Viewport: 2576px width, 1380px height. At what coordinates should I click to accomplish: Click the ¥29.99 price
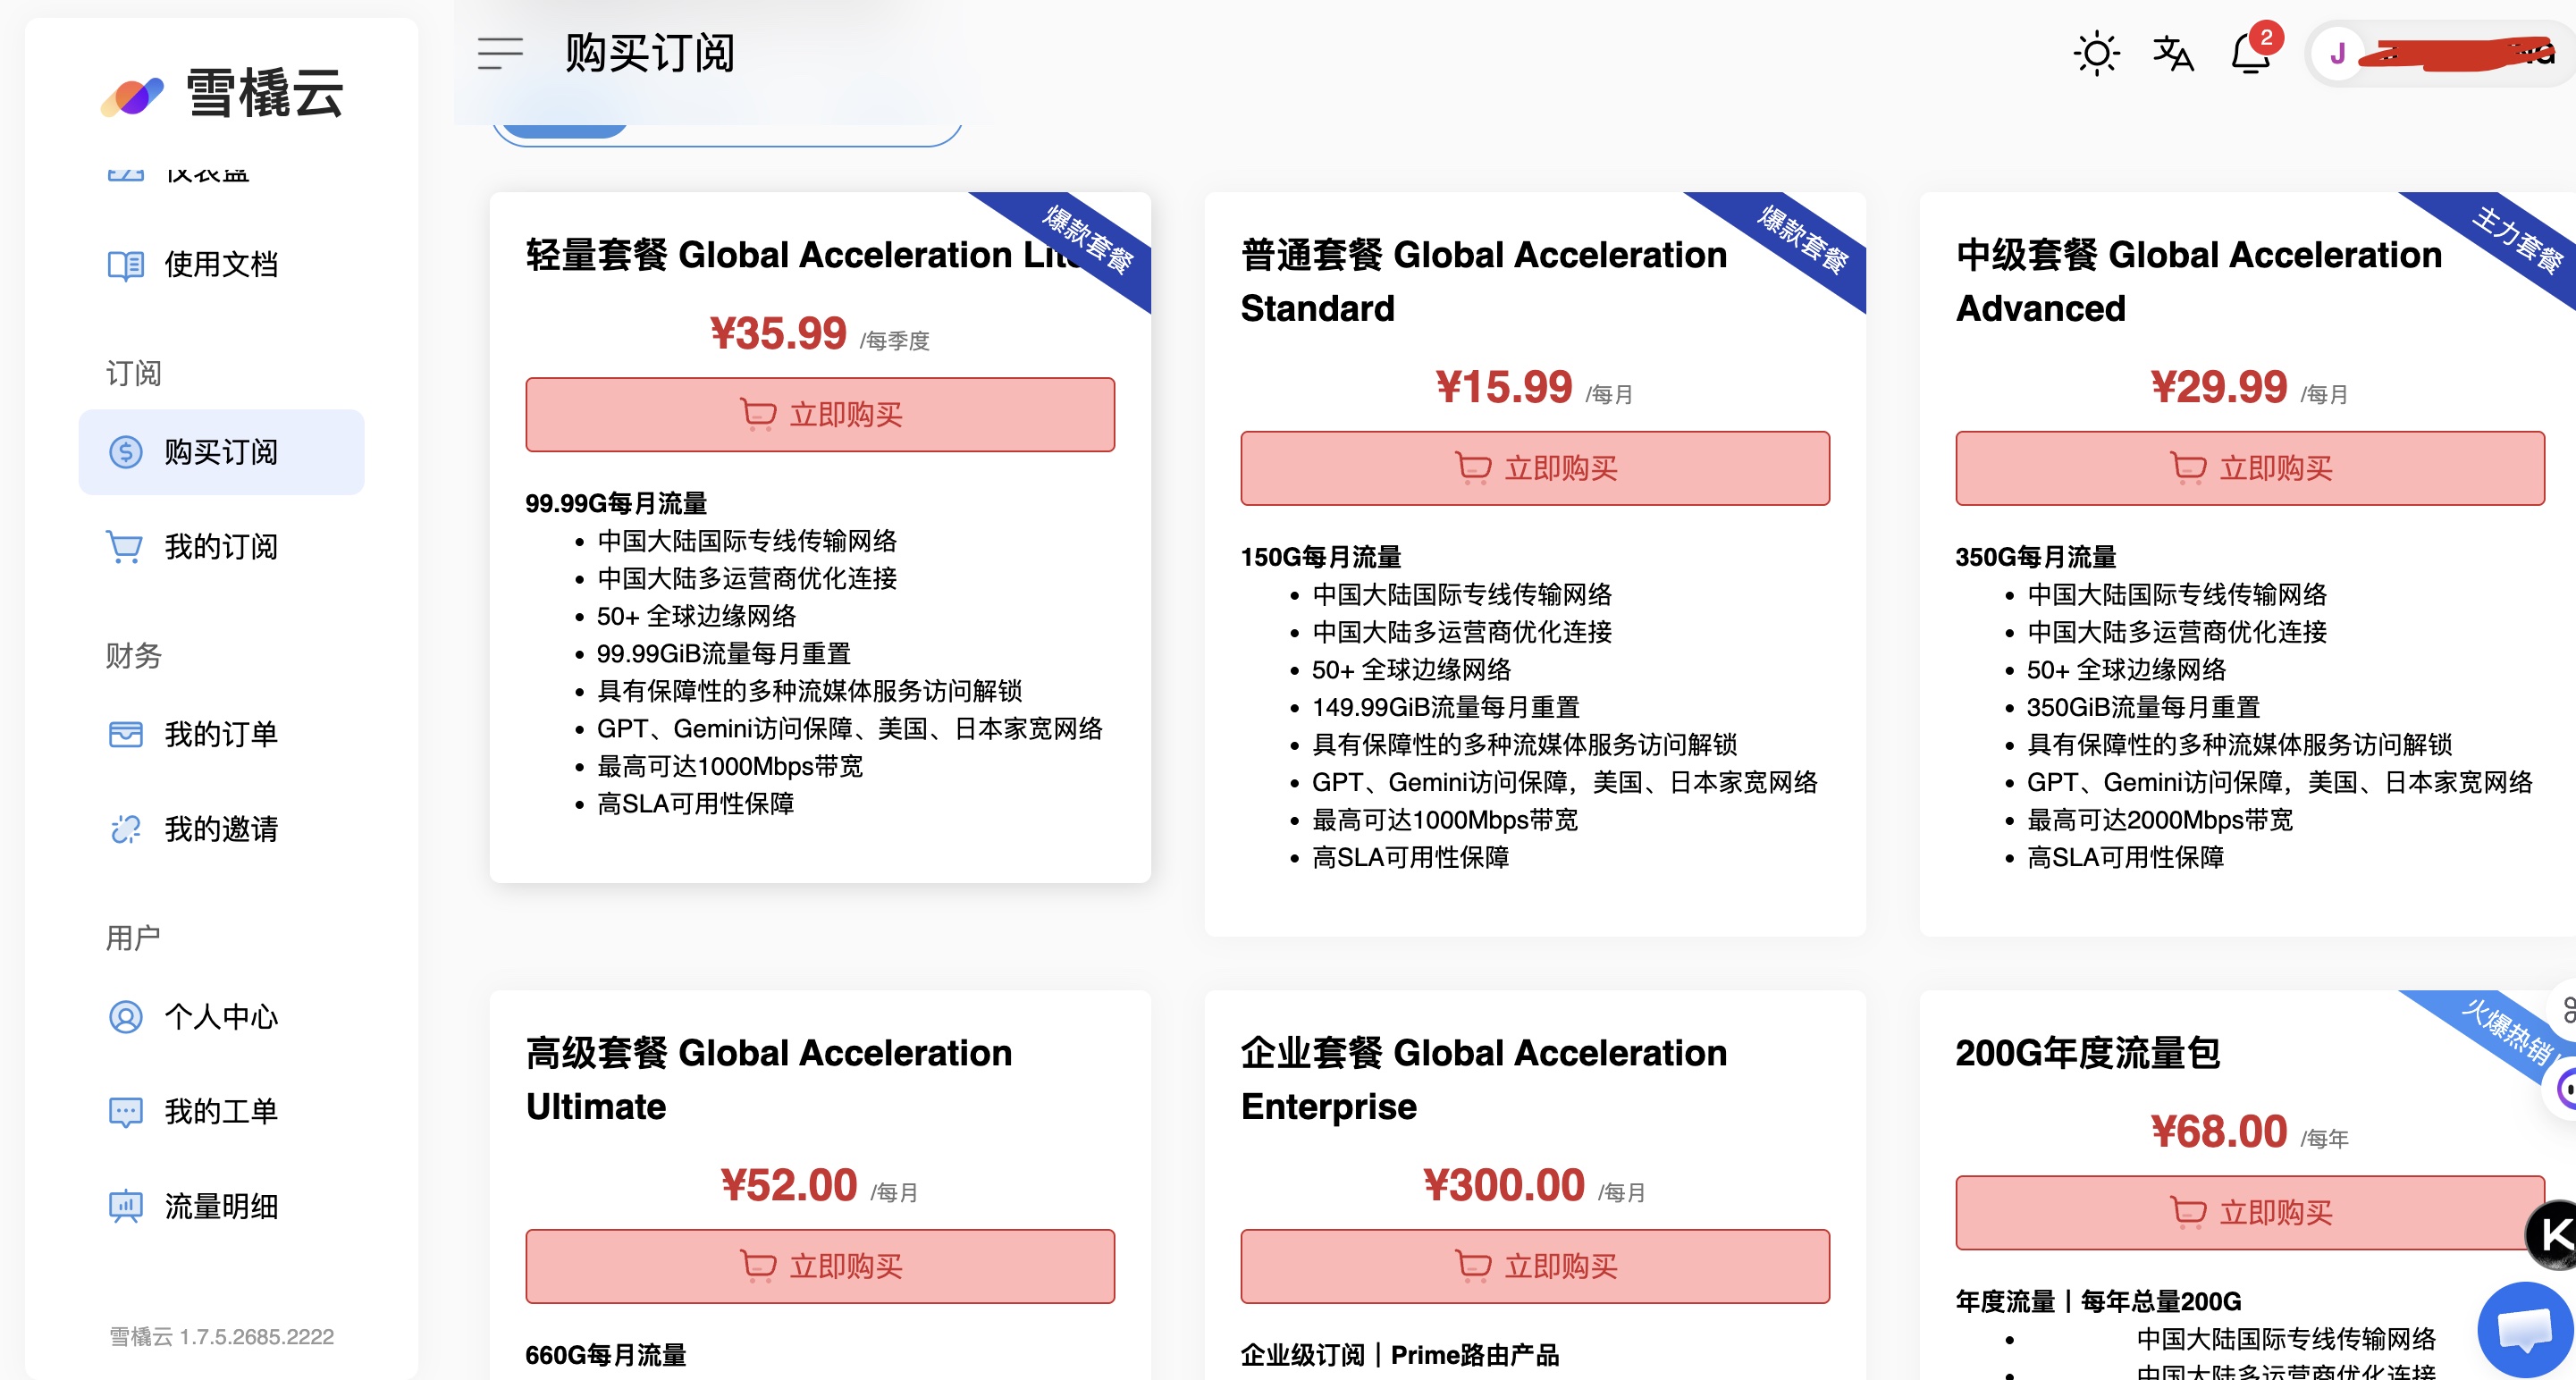coord(2219,387)
